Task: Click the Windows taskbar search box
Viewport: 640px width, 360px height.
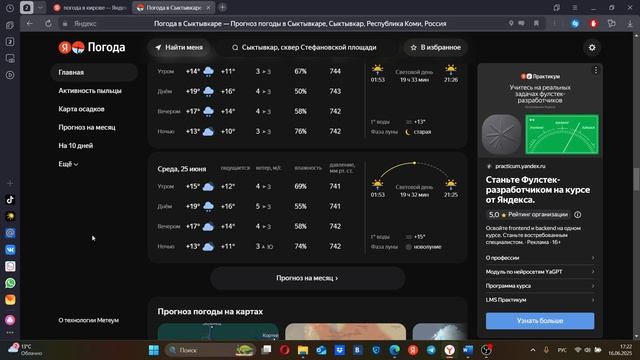Action: (210, 350)
